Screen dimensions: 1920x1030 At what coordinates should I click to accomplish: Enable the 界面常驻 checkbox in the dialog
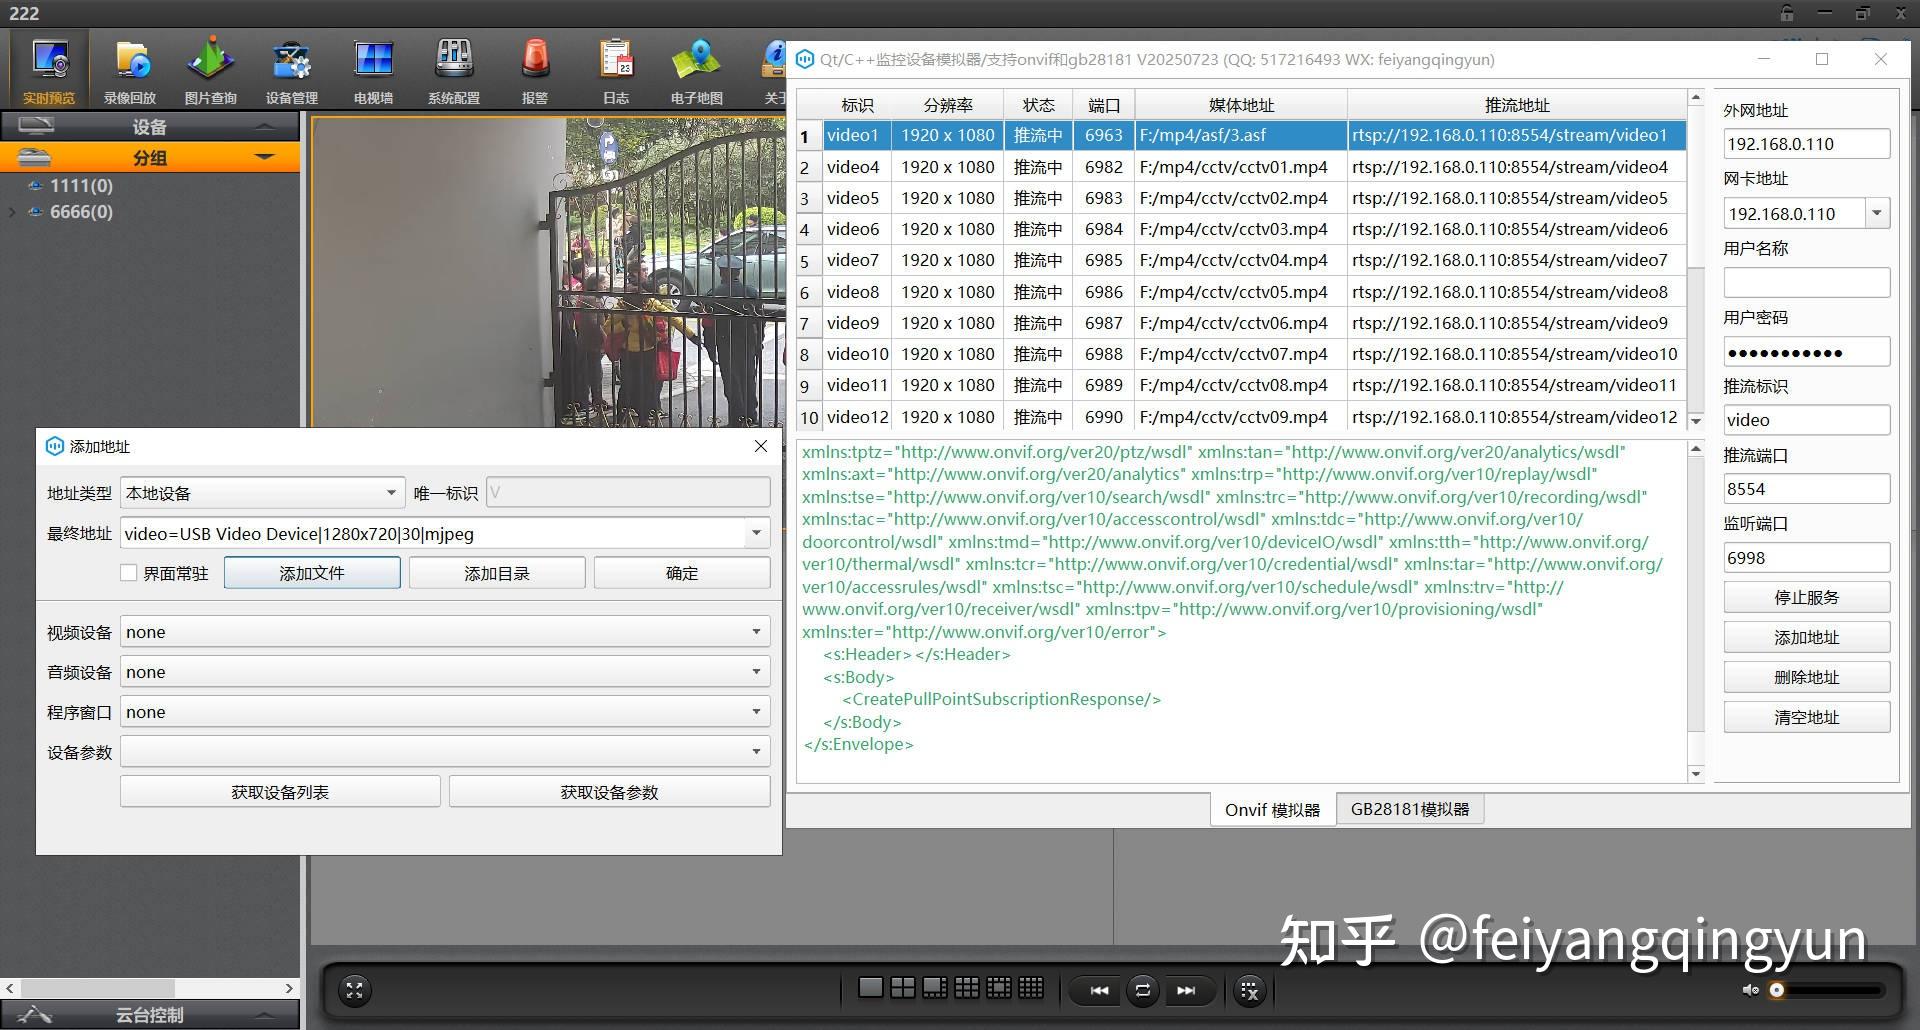[x=129, y=572]
